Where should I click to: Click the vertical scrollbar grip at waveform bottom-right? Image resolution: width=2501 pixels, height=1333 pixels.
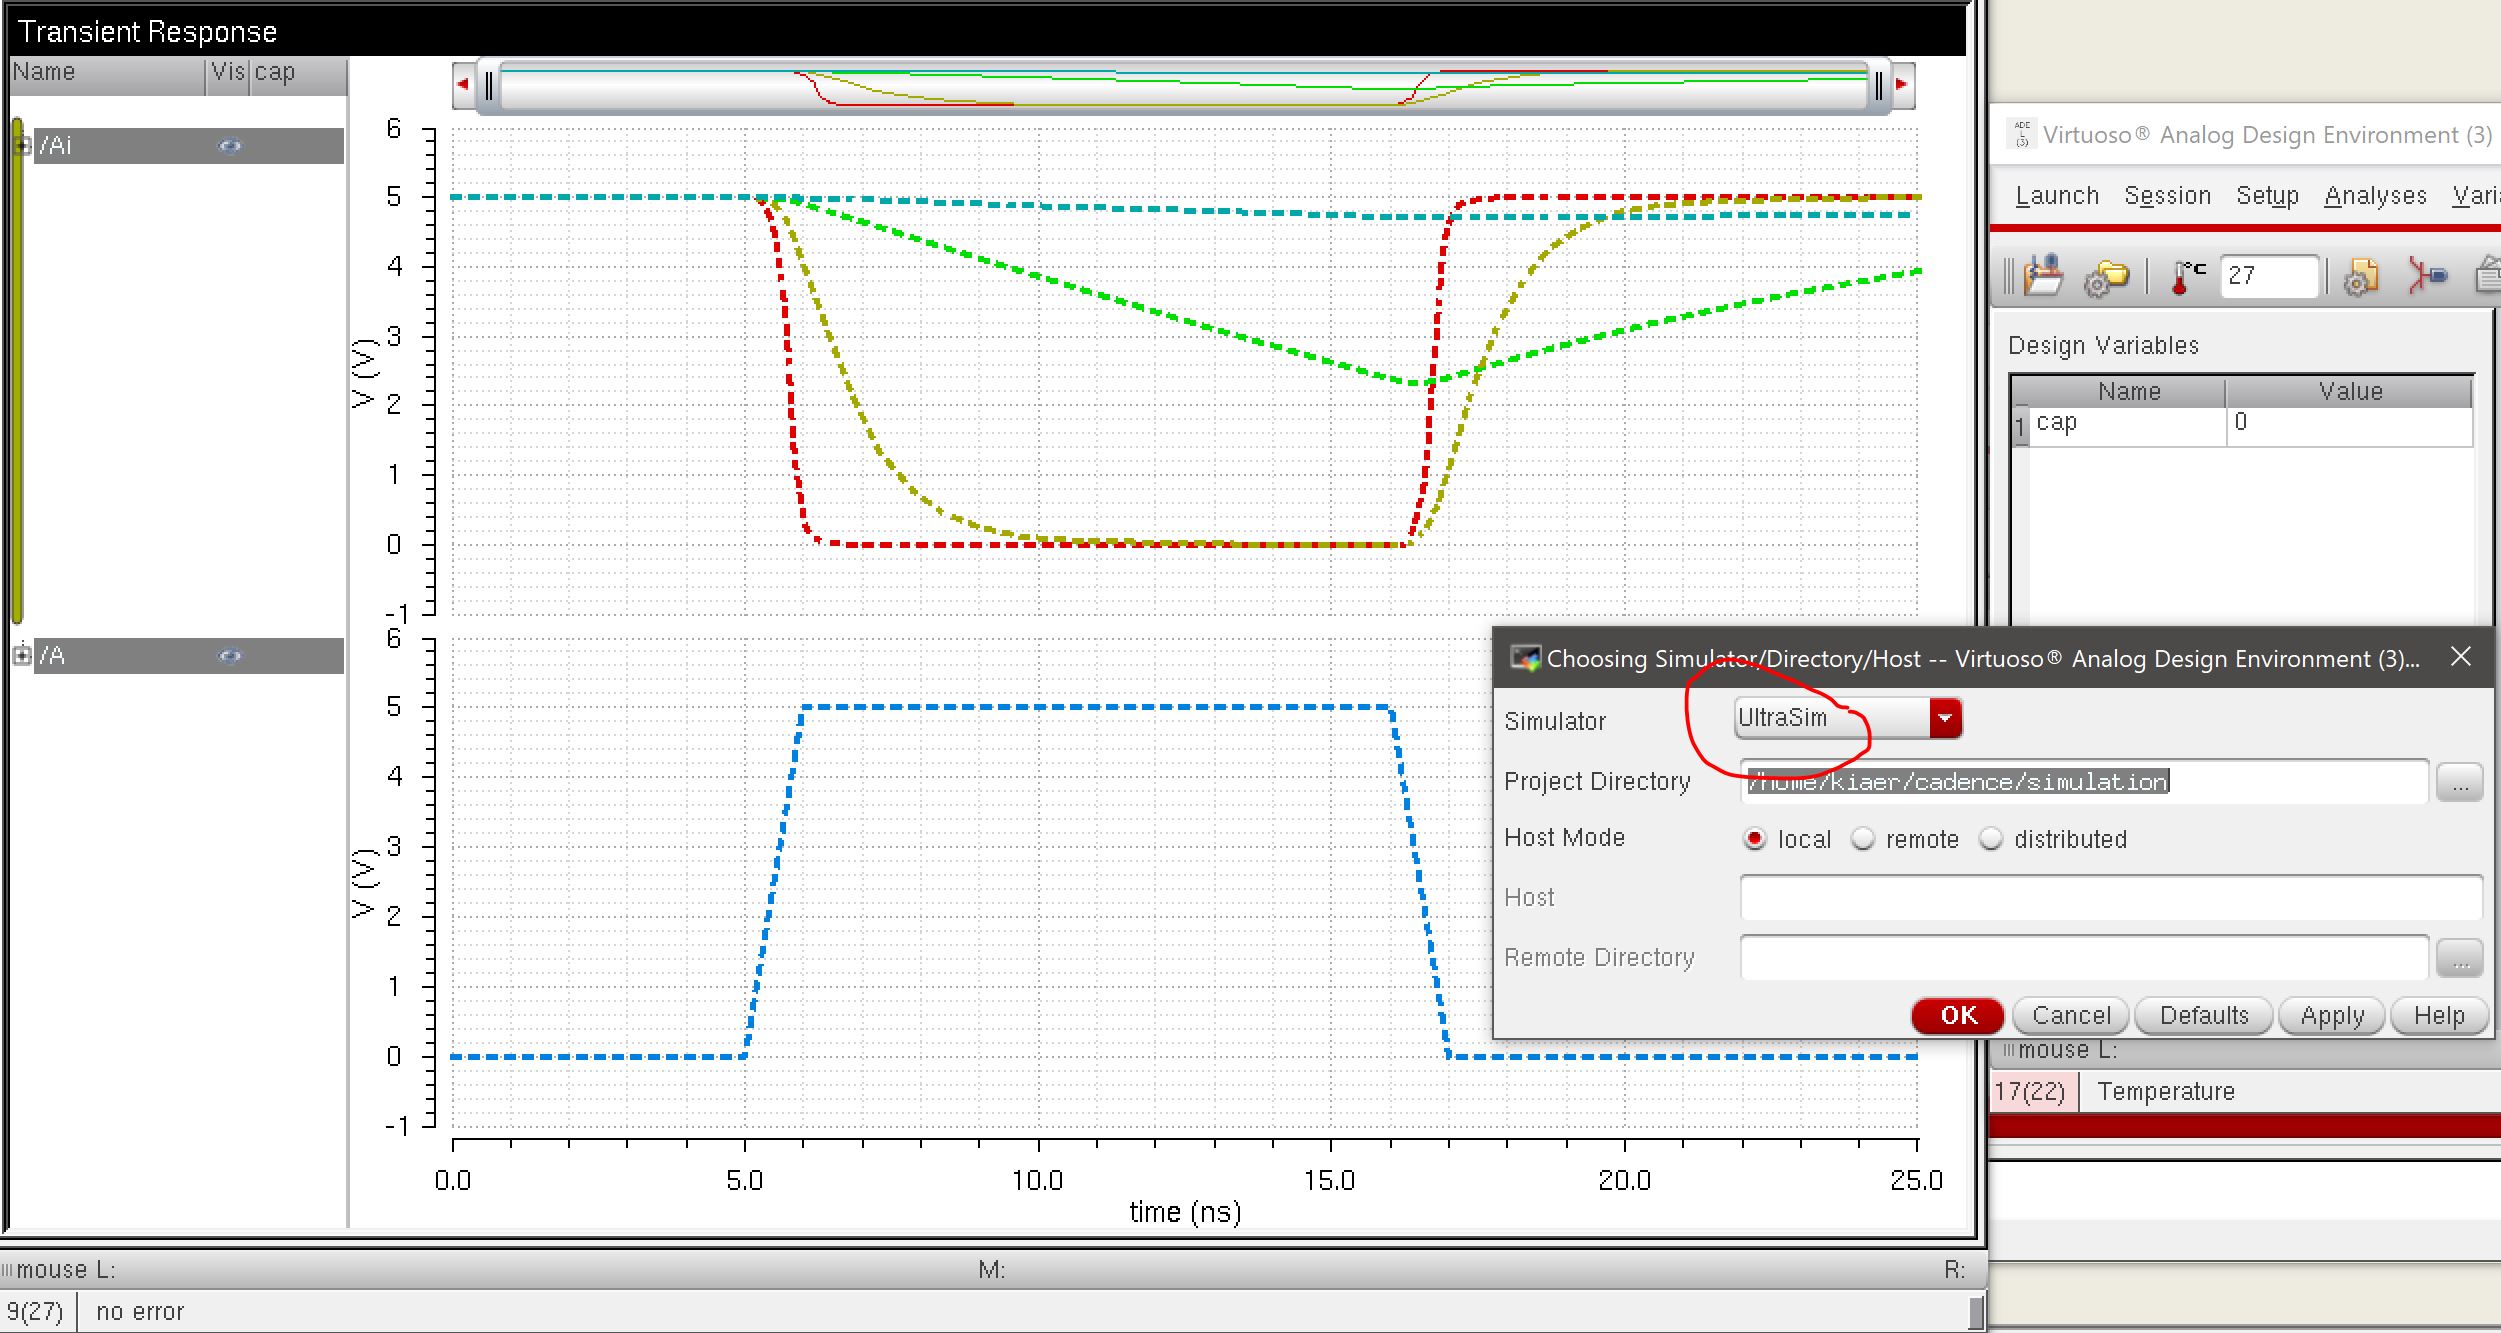tap(1975, 1312)
